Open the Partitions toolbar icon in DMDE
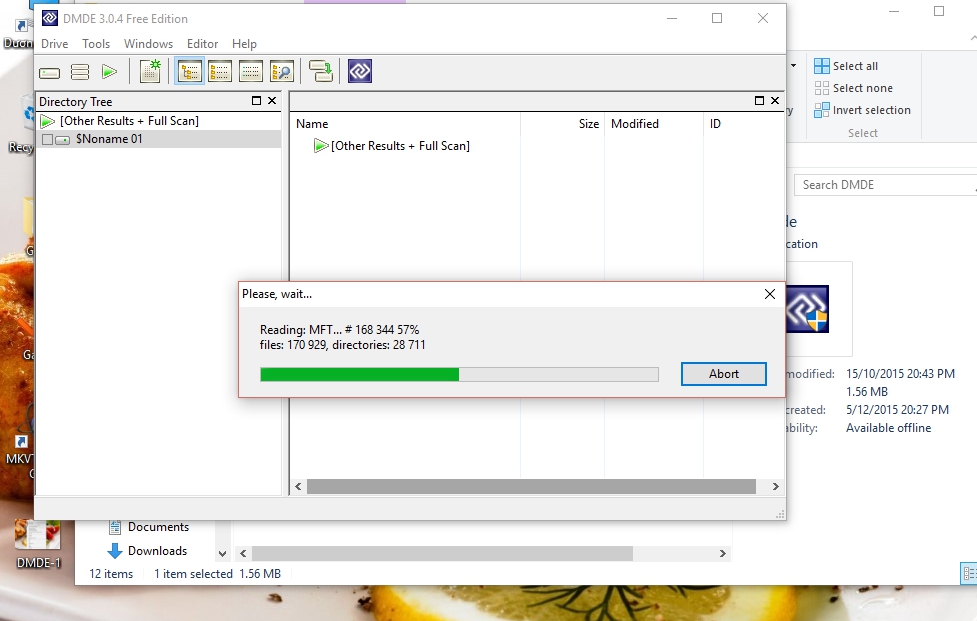977x621 pixels. 80,72
